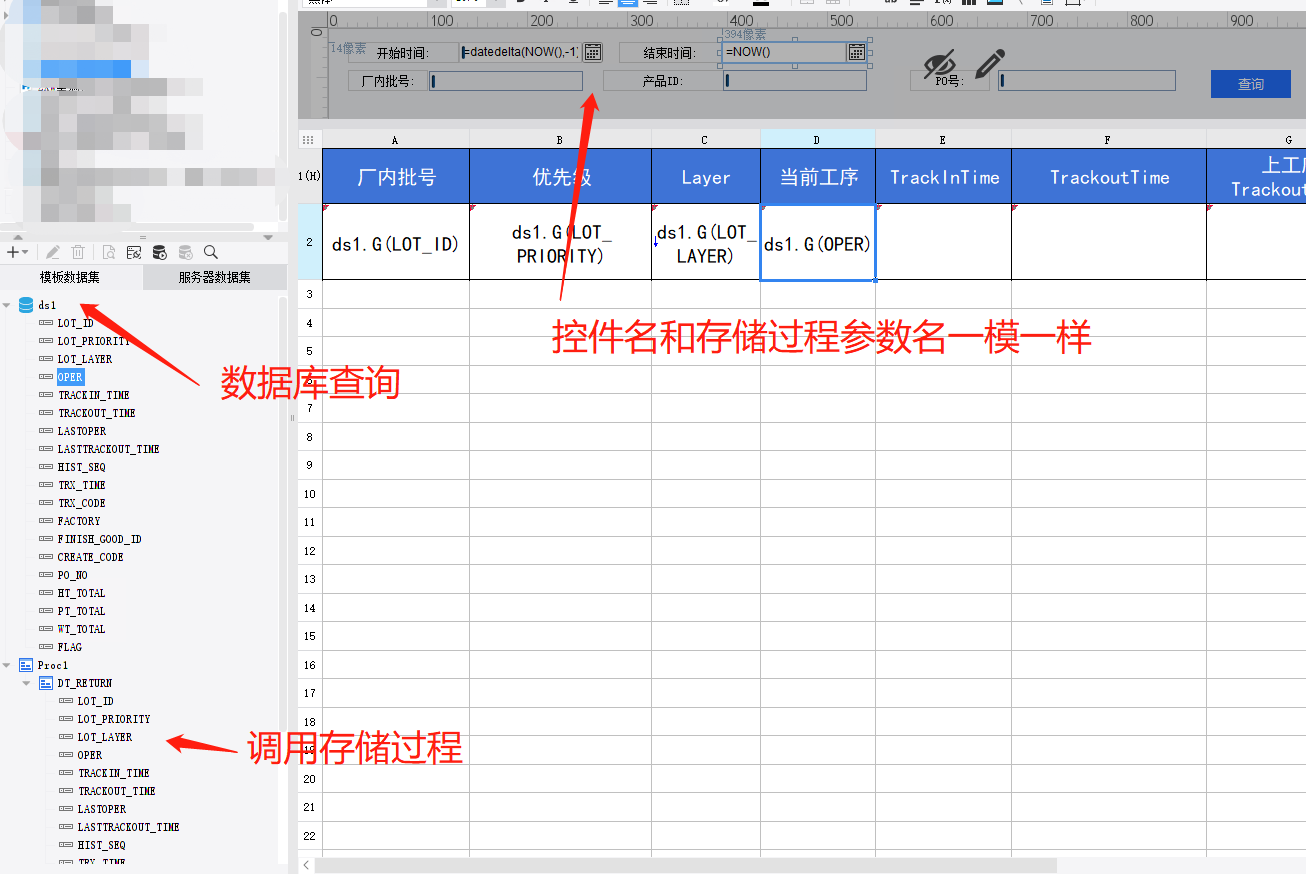Select column header E
This screenshot has height=874, width=1306.
point(943,140)
